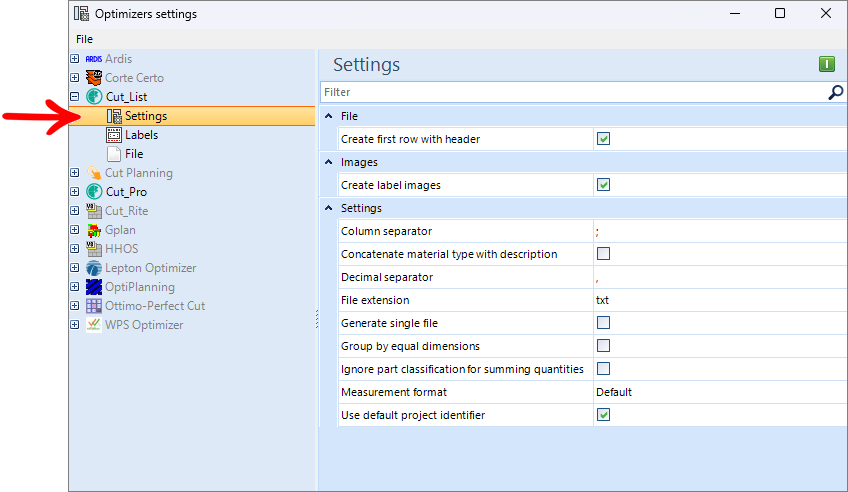
Task: Click the 'Cut_Pro' tree label
Action: 127,192
